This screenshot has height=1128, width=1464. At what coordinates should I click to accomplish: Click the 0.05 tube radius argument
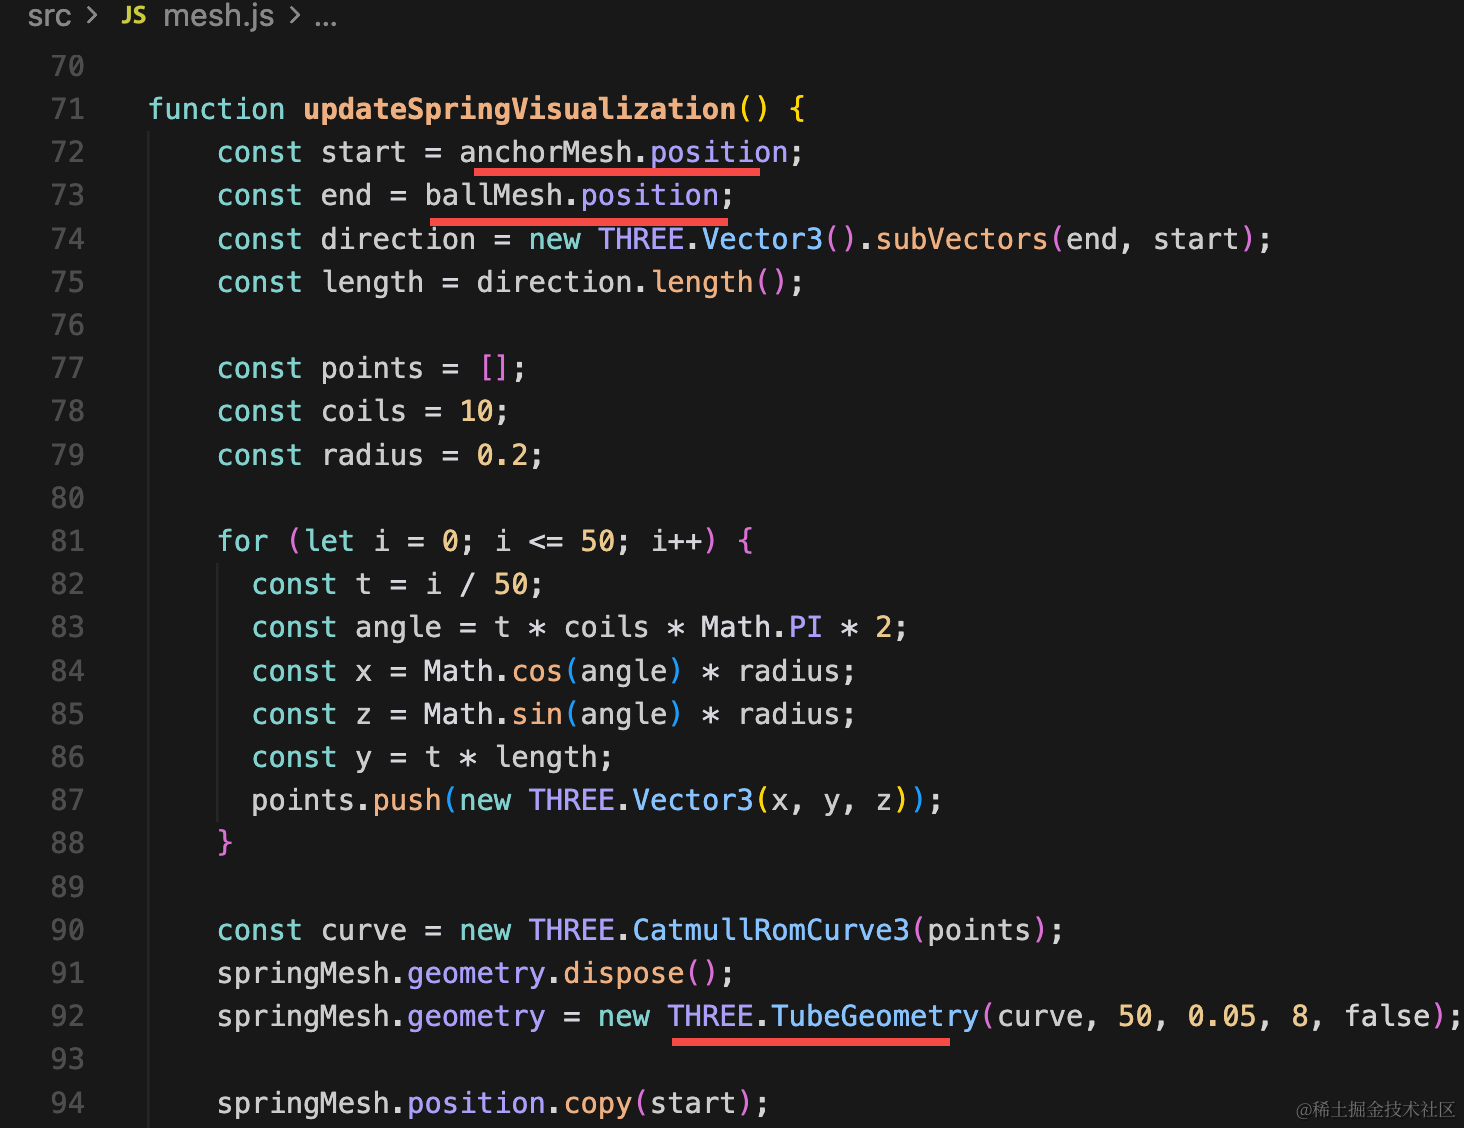click(x=1221, y=1016)
